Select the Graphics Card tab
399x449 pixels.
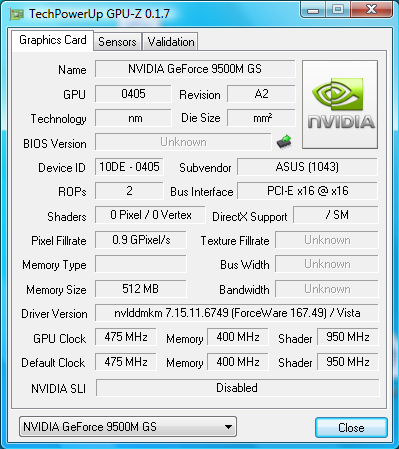click(53, 40)
